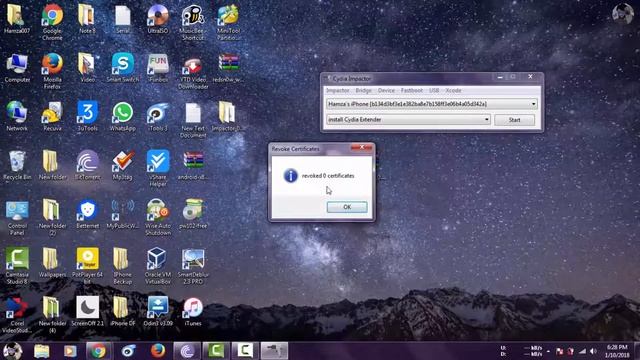
Task: Select the Wallpapers folder
Action: (x=52, y=262)
